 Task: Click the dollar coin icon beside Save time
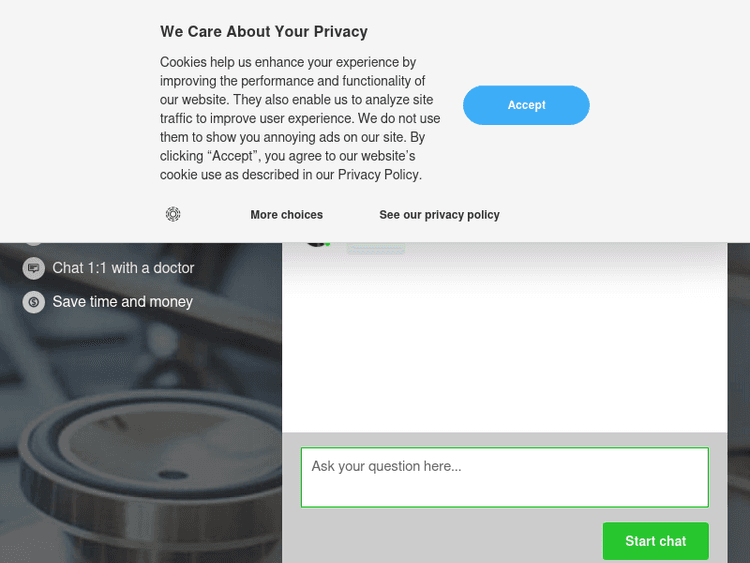click(34, 302)
